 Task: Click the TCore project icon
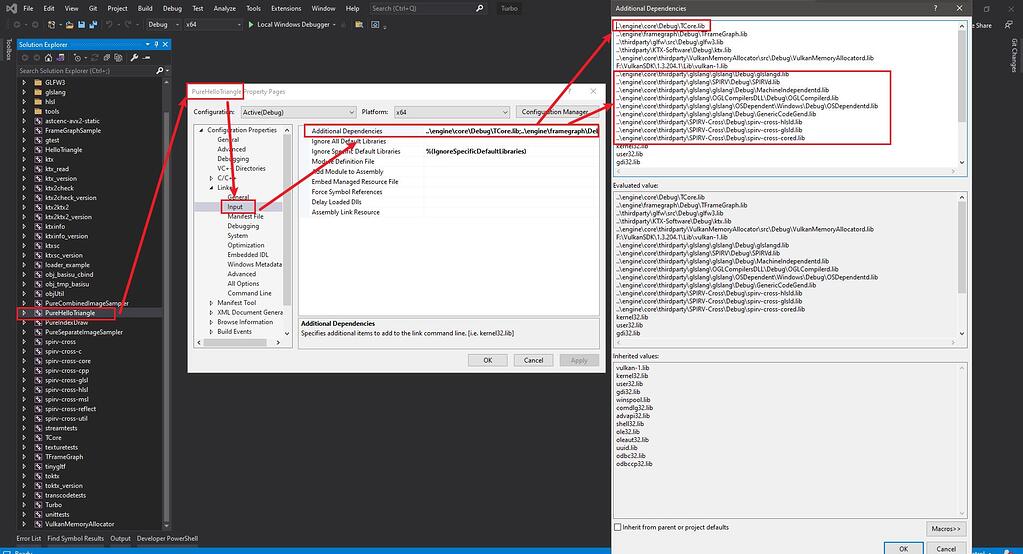(38, 438)
